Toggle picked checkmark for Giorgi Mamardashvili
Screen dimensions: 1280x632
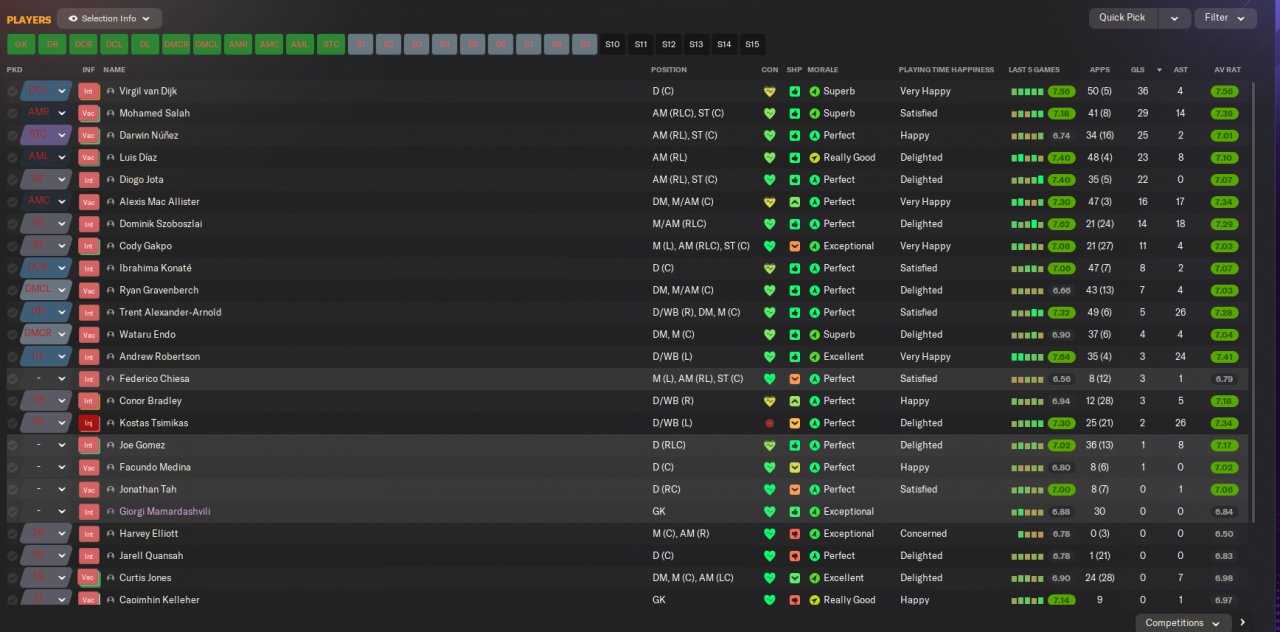coord(12,512)
